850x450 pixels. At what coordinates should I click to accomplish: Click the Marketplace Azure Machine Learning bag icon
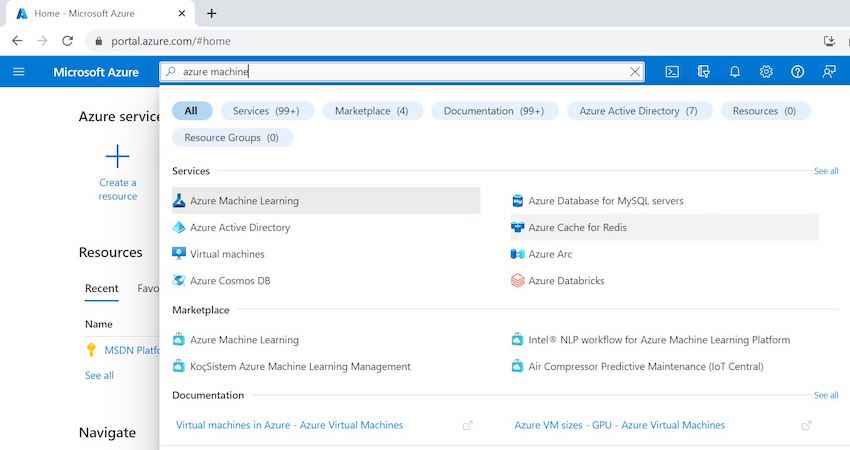(179, 339)
